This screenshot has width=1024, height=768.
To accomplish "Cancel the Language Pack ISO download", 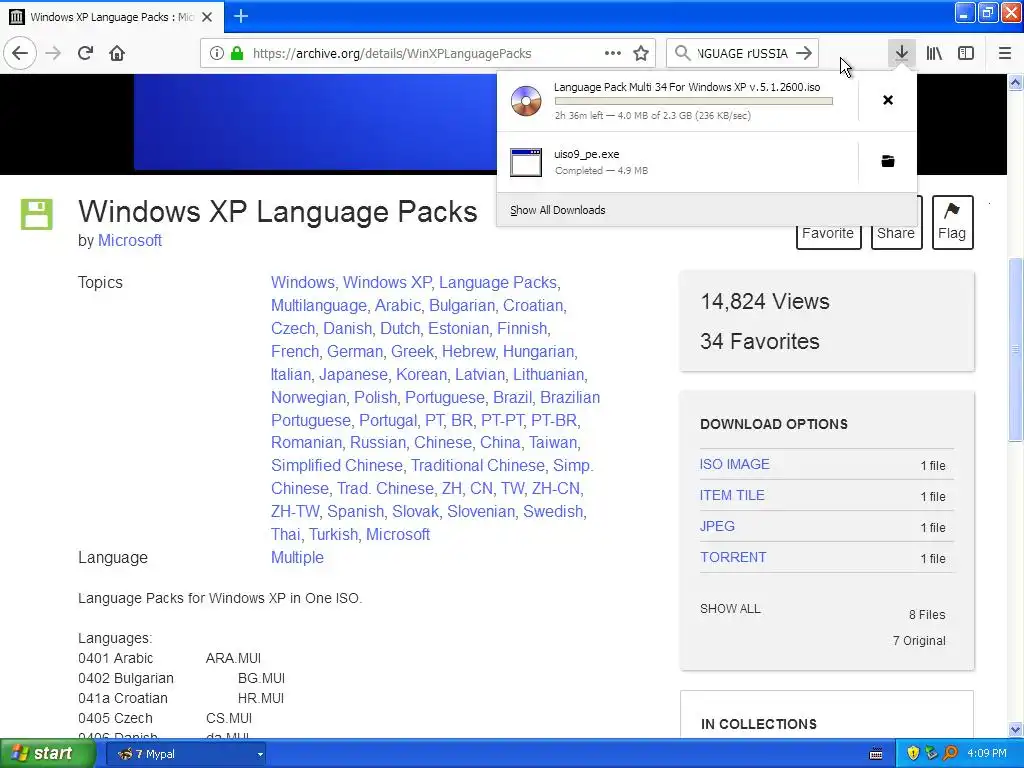I will tap(888, 100).
